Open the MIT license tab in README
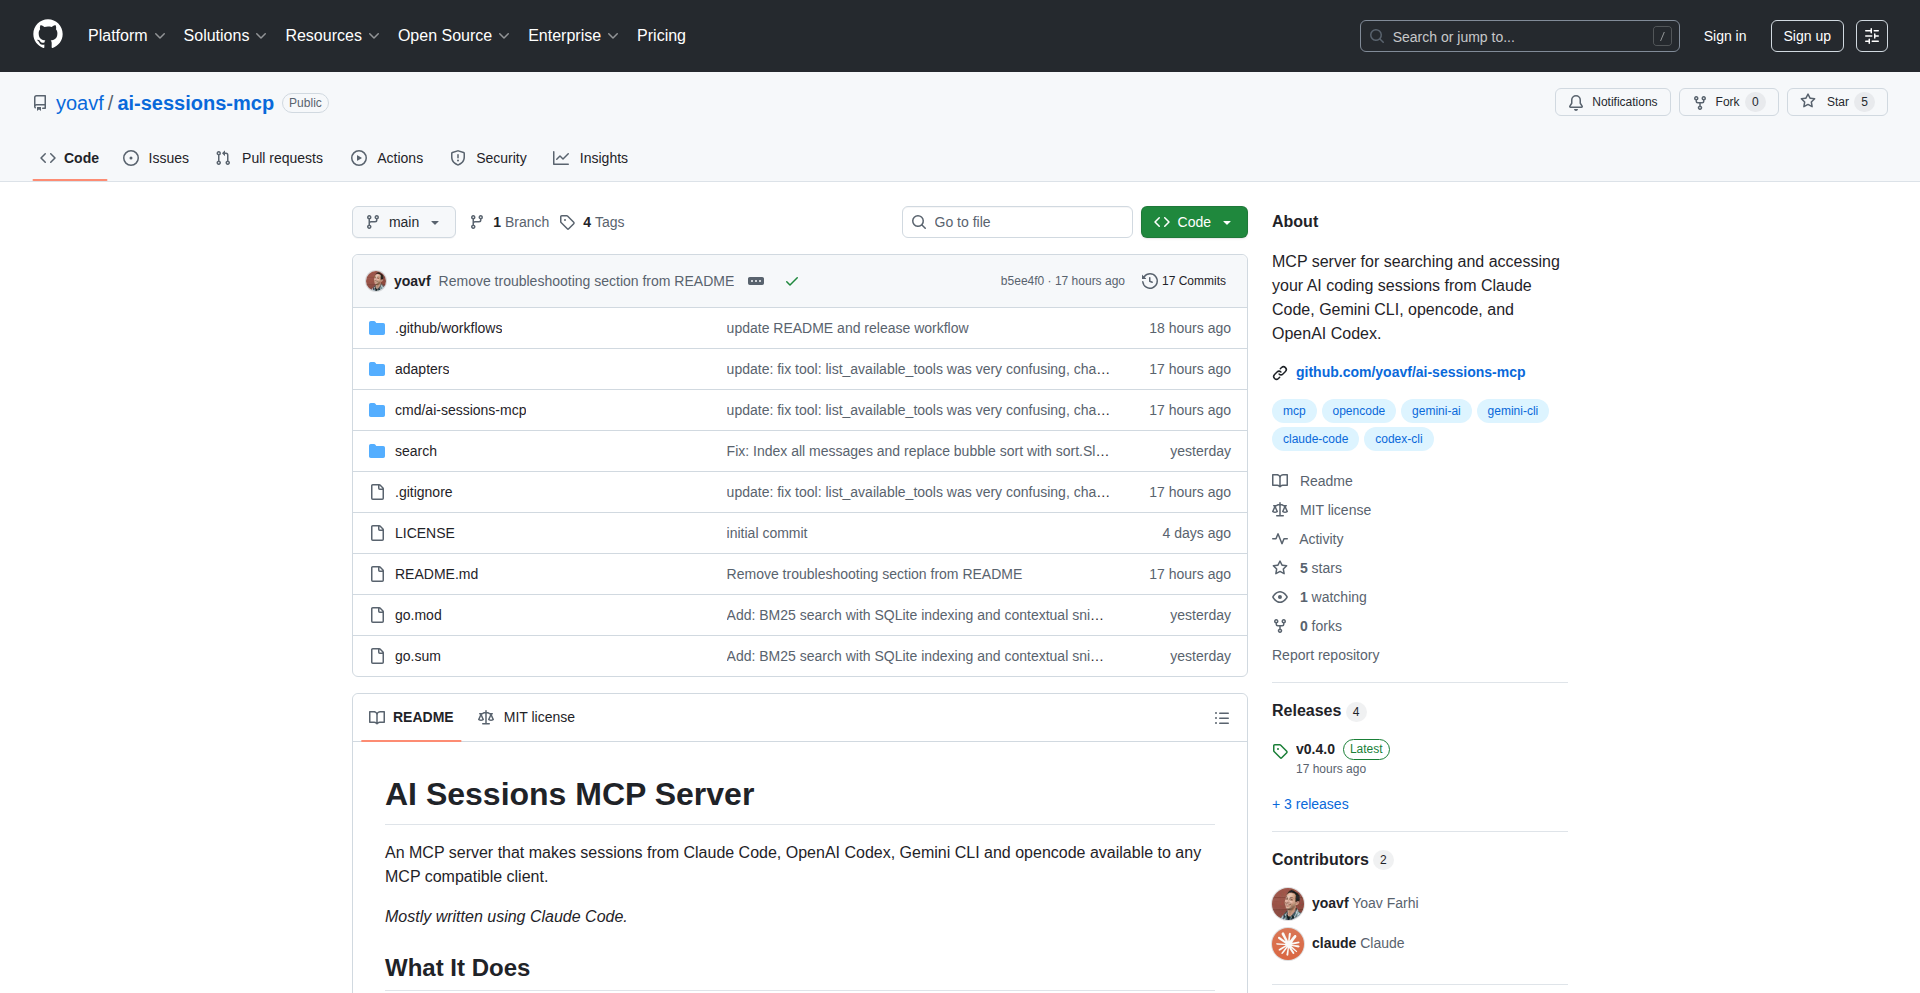The image size is (1920, 993). 527,717
